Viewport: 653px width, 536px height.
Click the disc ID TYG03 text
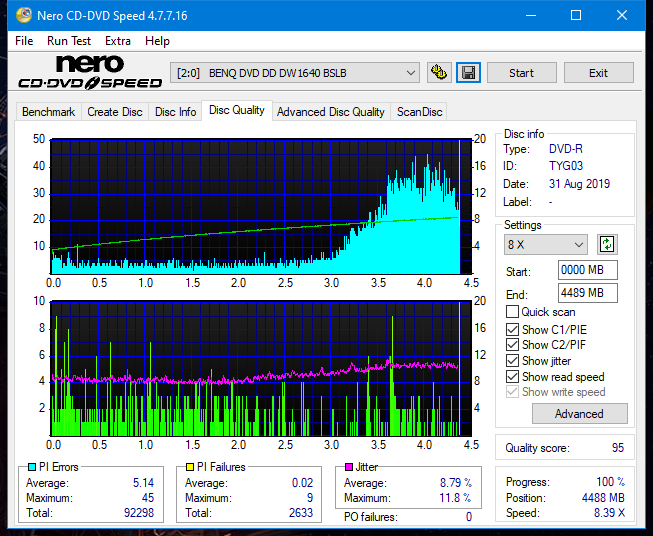point(566,166)
